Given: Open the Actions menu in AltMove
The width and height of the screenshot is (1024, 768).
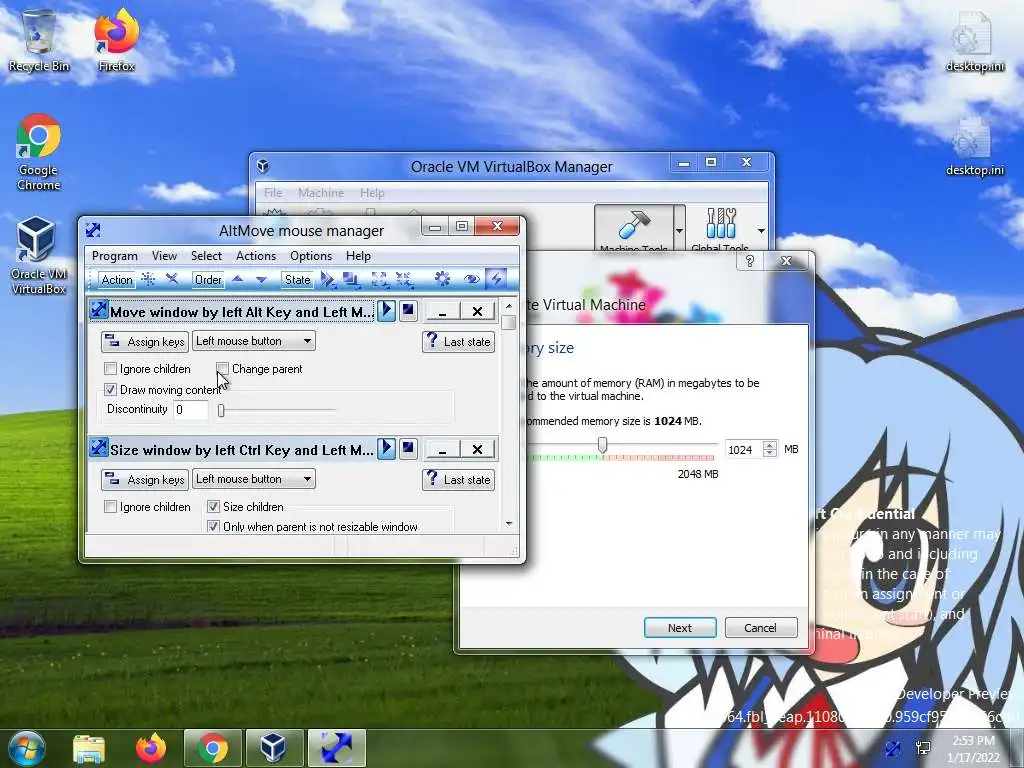Looking at the screenshot, I should point(256,256).
